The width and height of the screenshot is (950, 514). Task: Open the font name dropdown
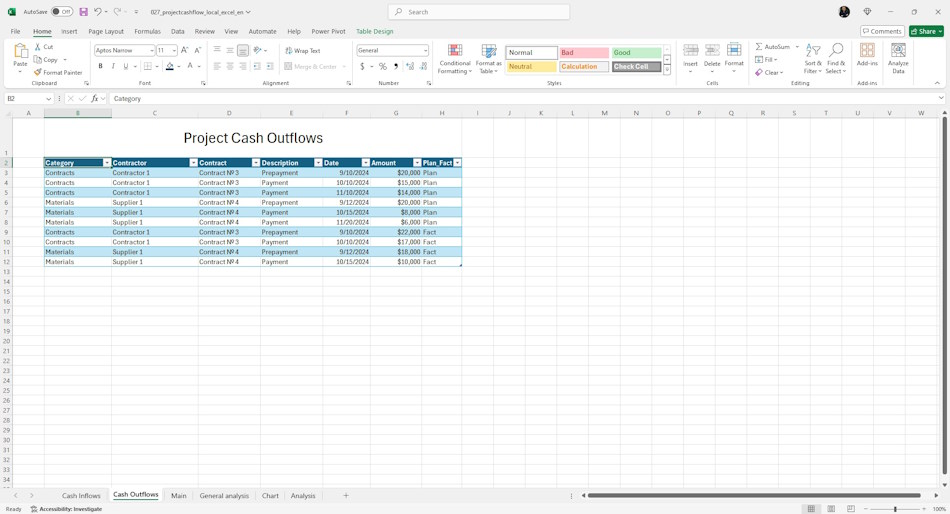tap(151, 50)
